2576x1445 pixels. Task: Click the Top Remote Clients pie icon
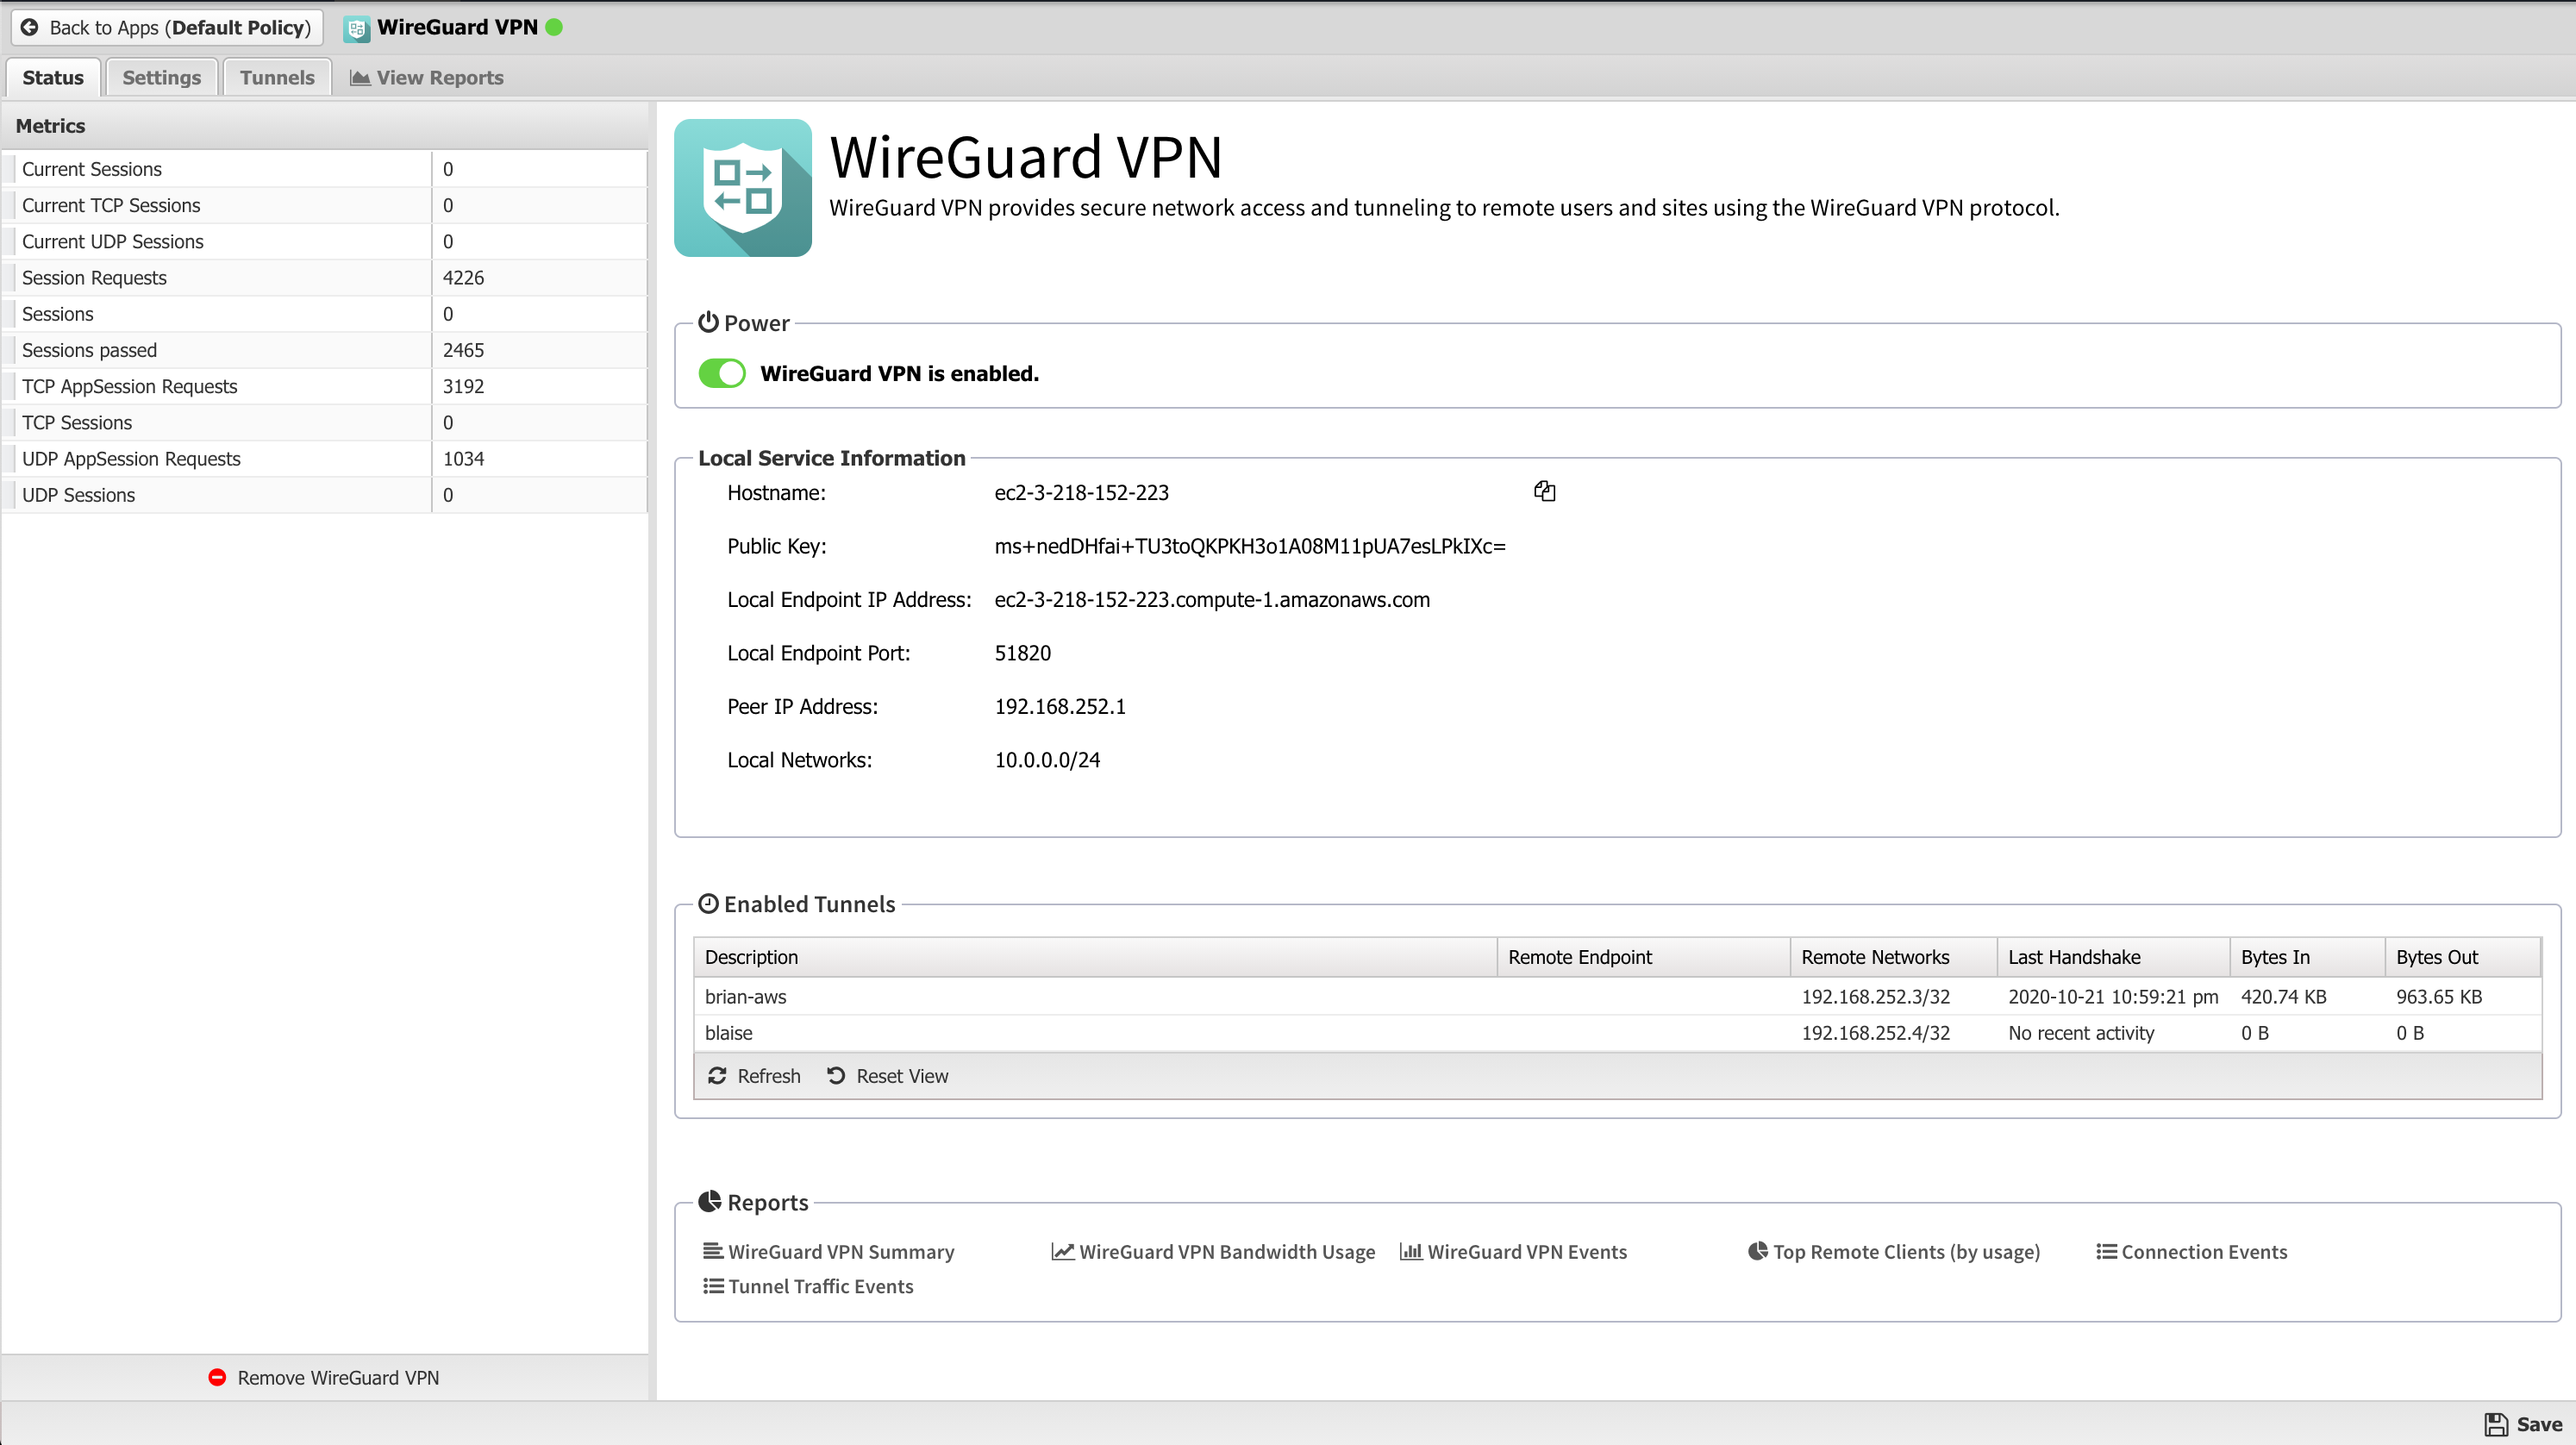tap(1758, 1251)
